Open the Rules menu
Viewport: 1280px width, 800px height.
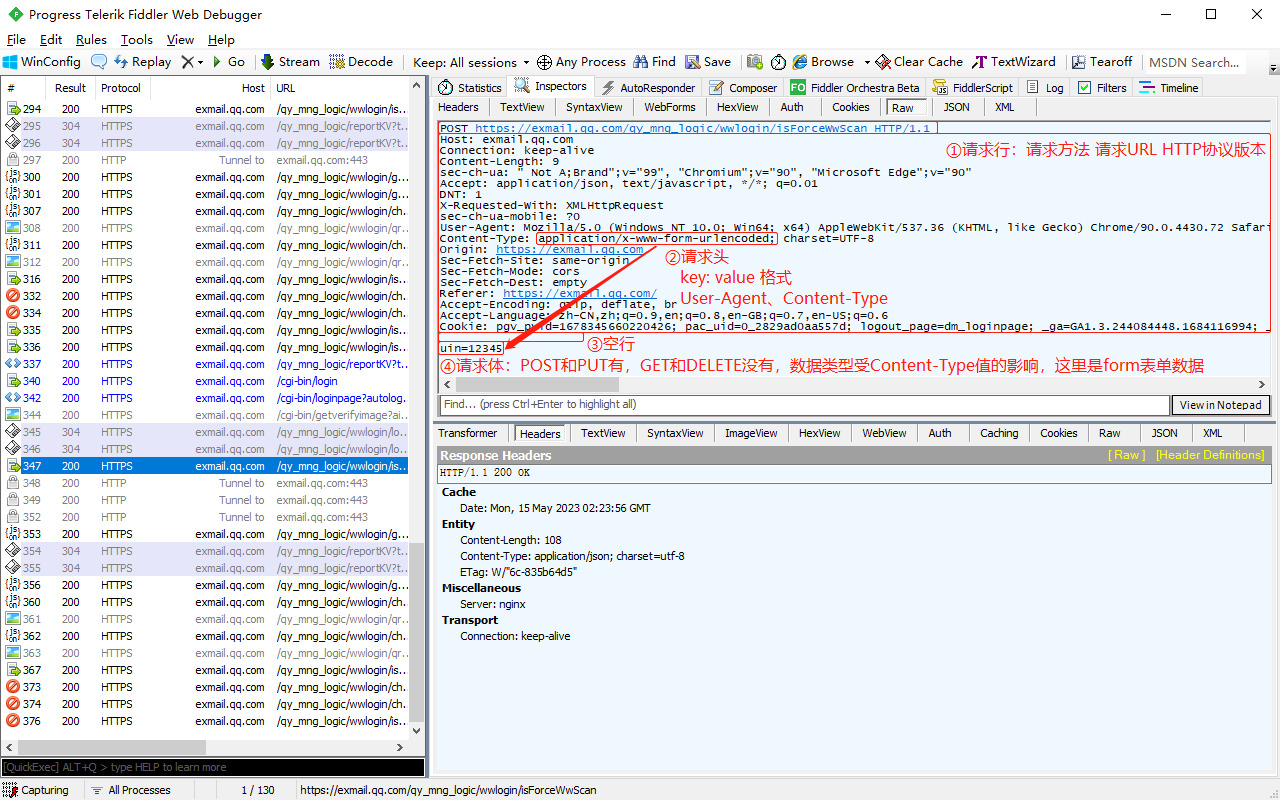91,40
